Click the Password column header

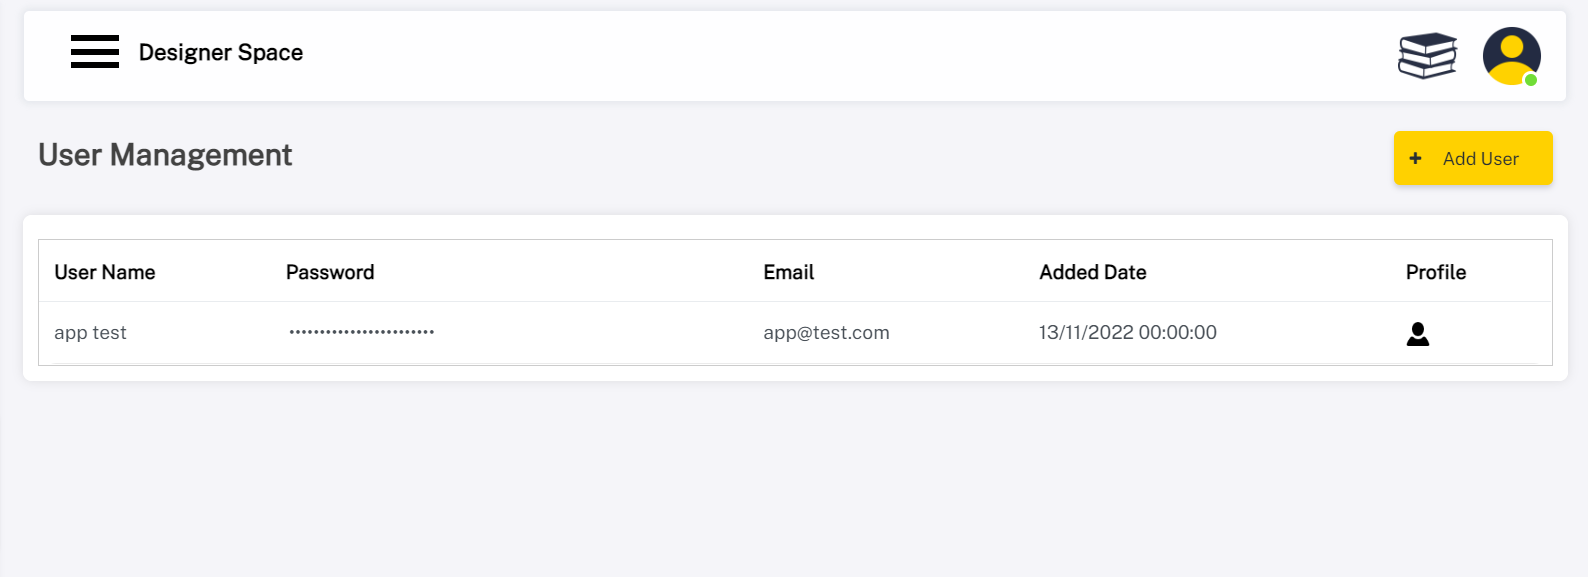coord(330,272)
